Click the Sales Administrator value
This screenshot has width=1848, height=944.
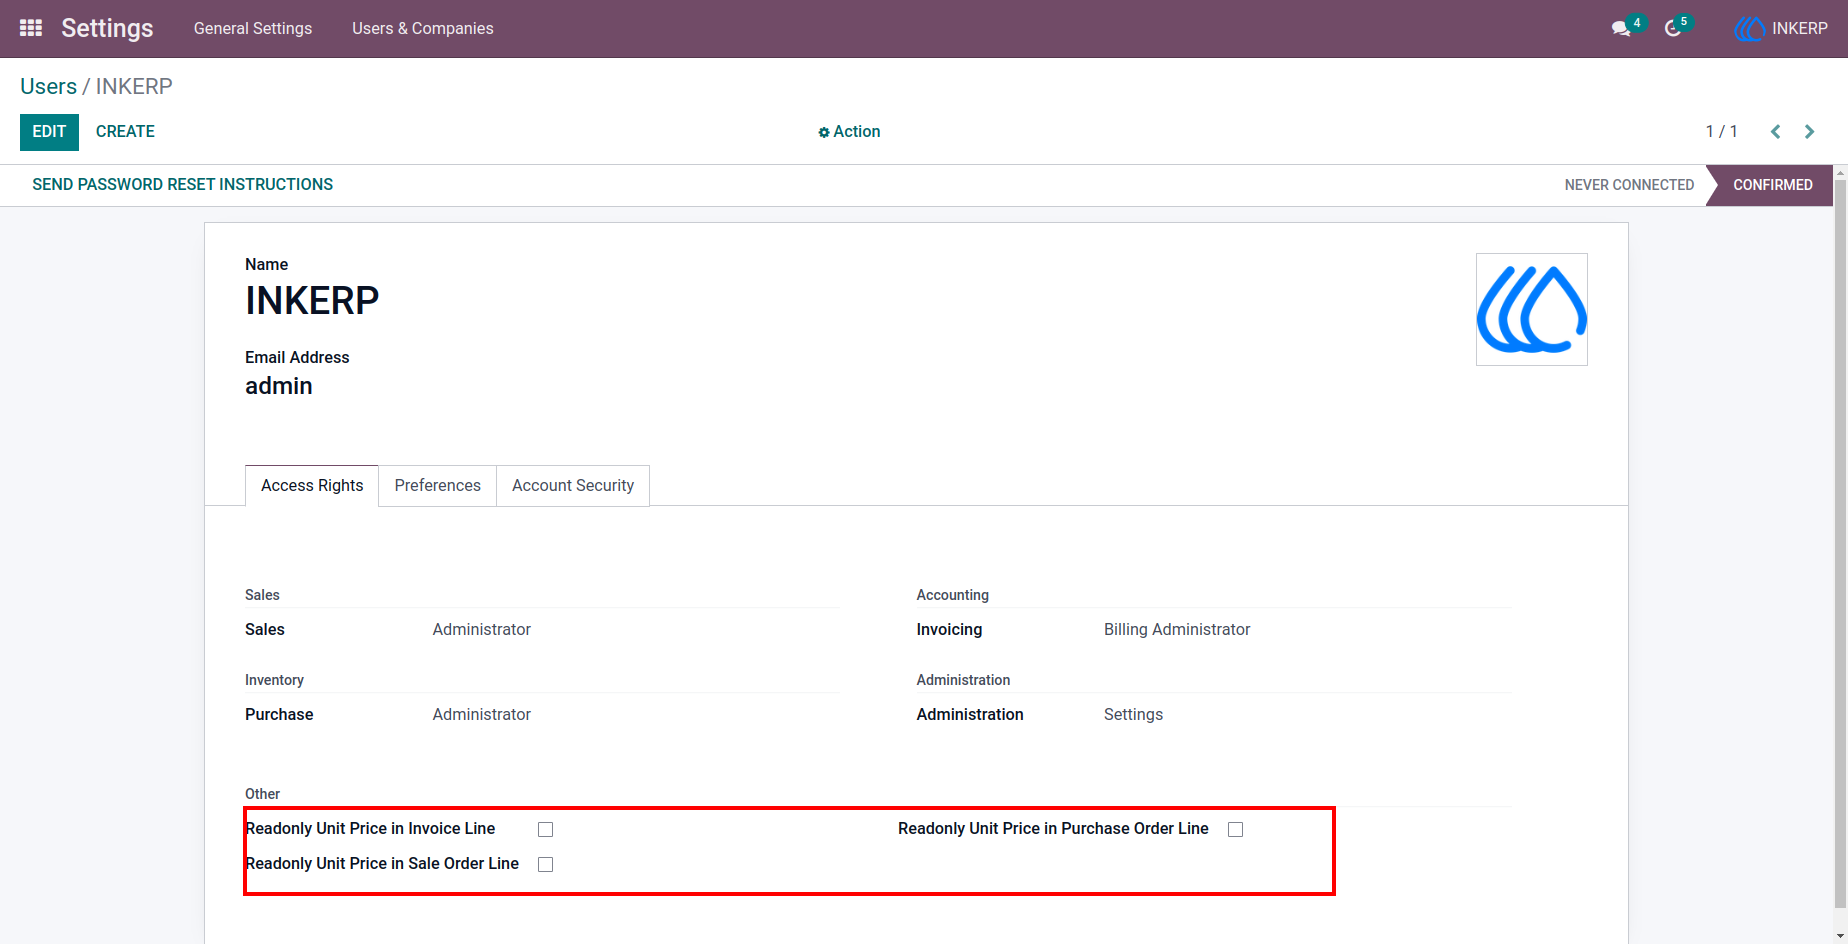coord(481,630)
